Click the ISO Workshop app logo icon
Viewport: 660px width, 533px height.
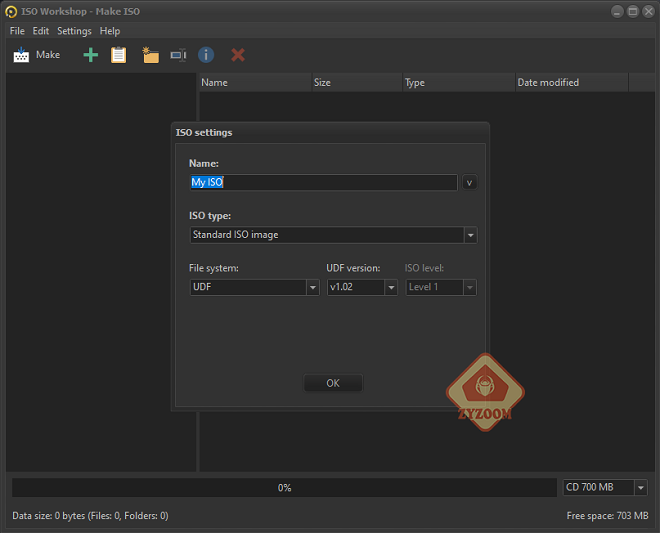tap(11, 12)
